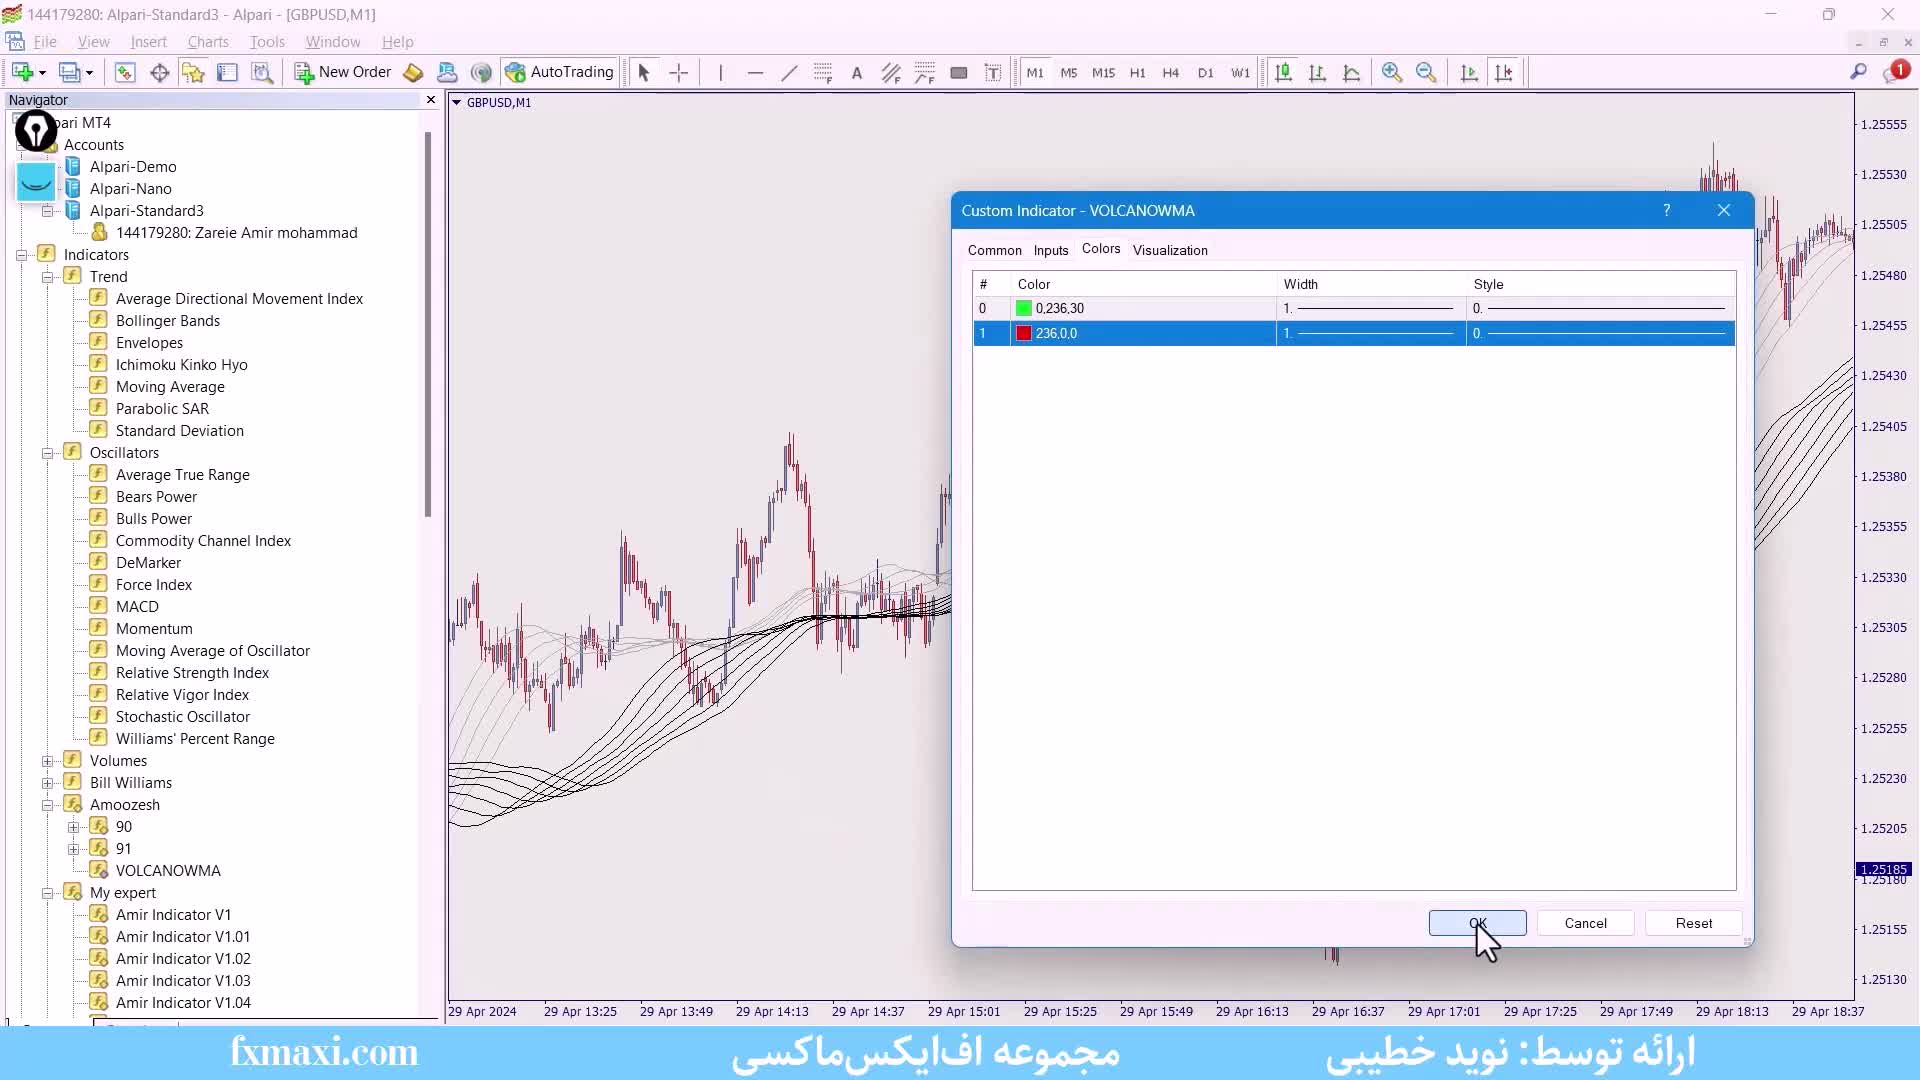Click the Zoom Out chart icon
This screenshot has width=1920, height=1080.
(1426, 72)
